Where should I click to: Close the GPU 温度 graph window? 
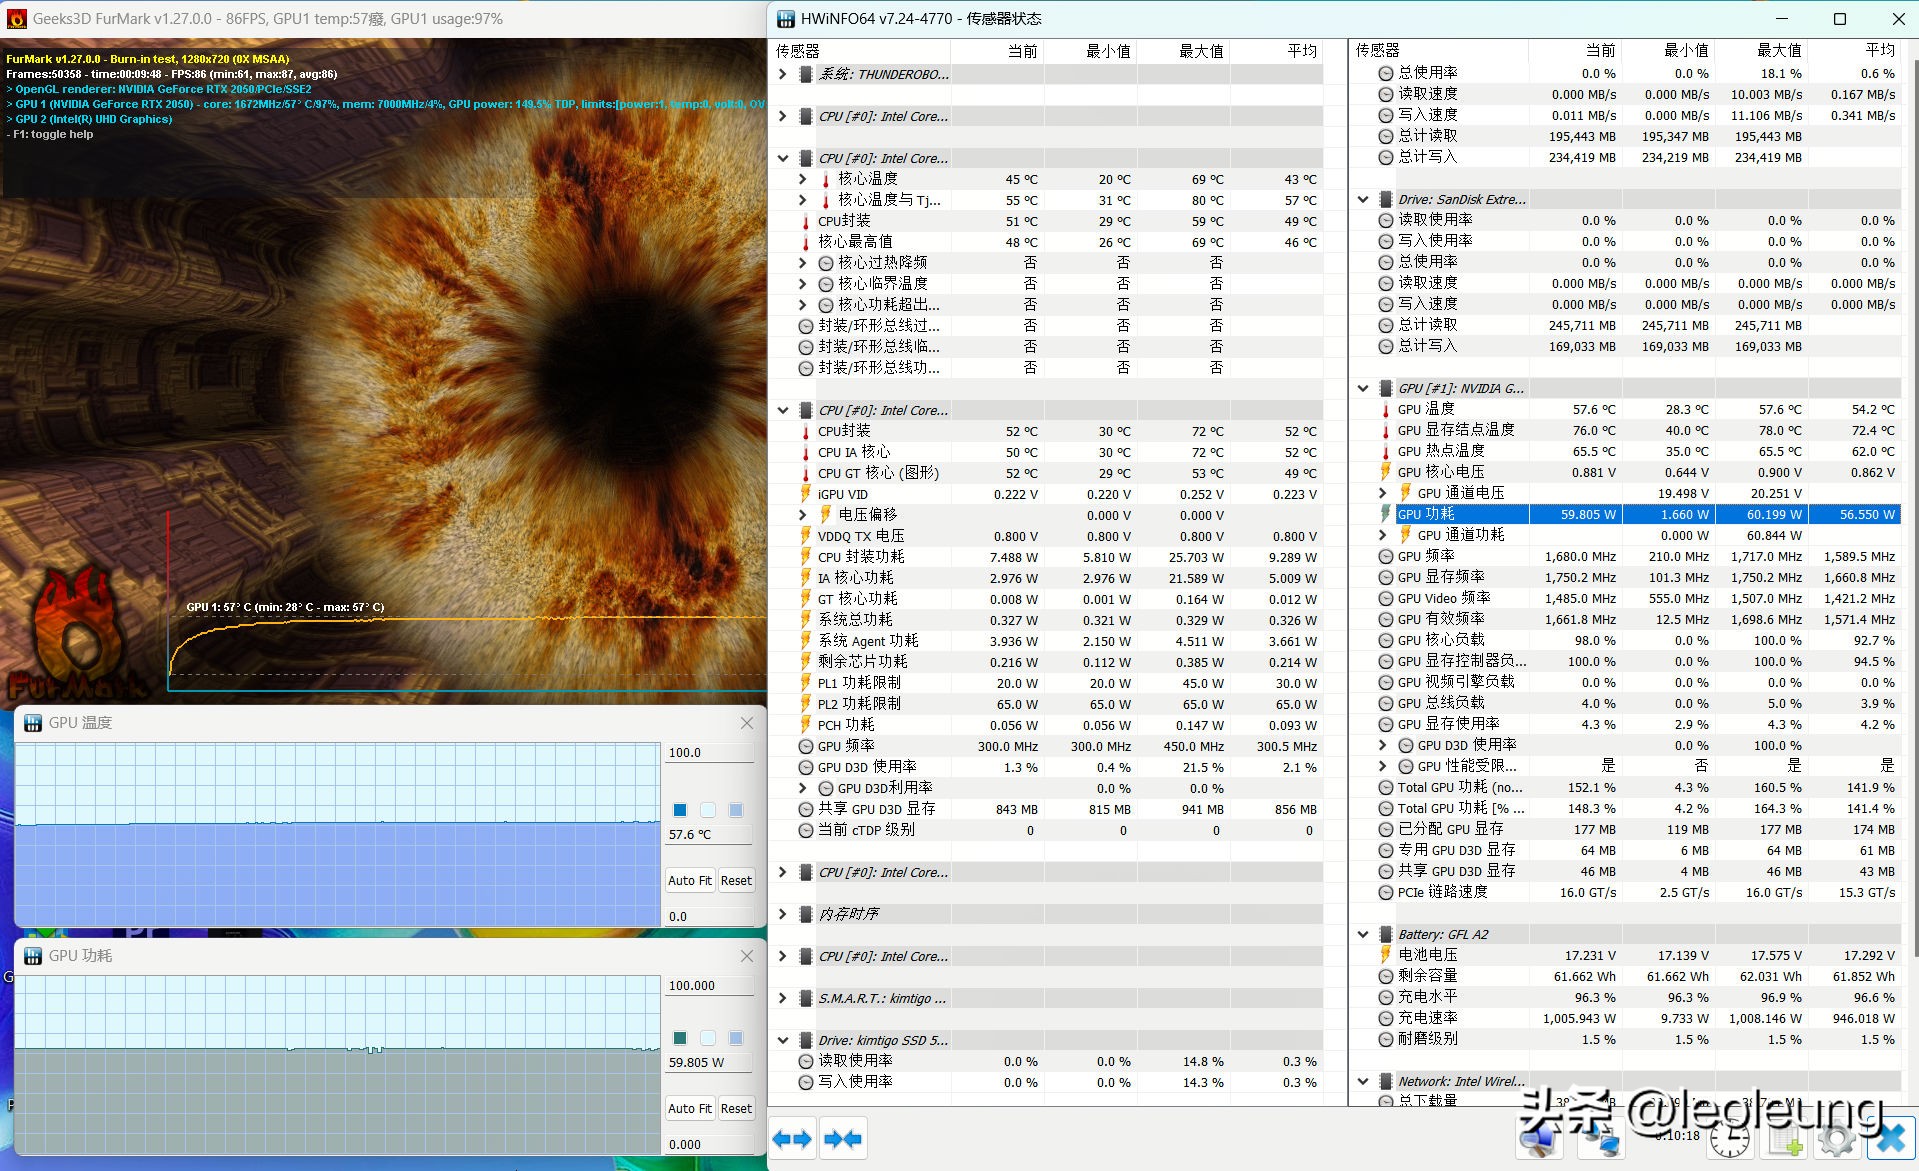(747, 723)
